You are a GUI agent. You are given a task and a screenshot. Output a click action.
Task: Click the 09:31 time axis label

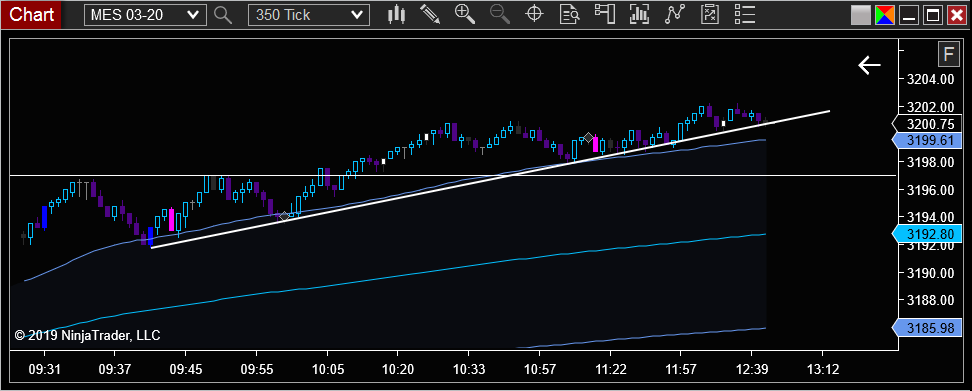tap(45, 370)
